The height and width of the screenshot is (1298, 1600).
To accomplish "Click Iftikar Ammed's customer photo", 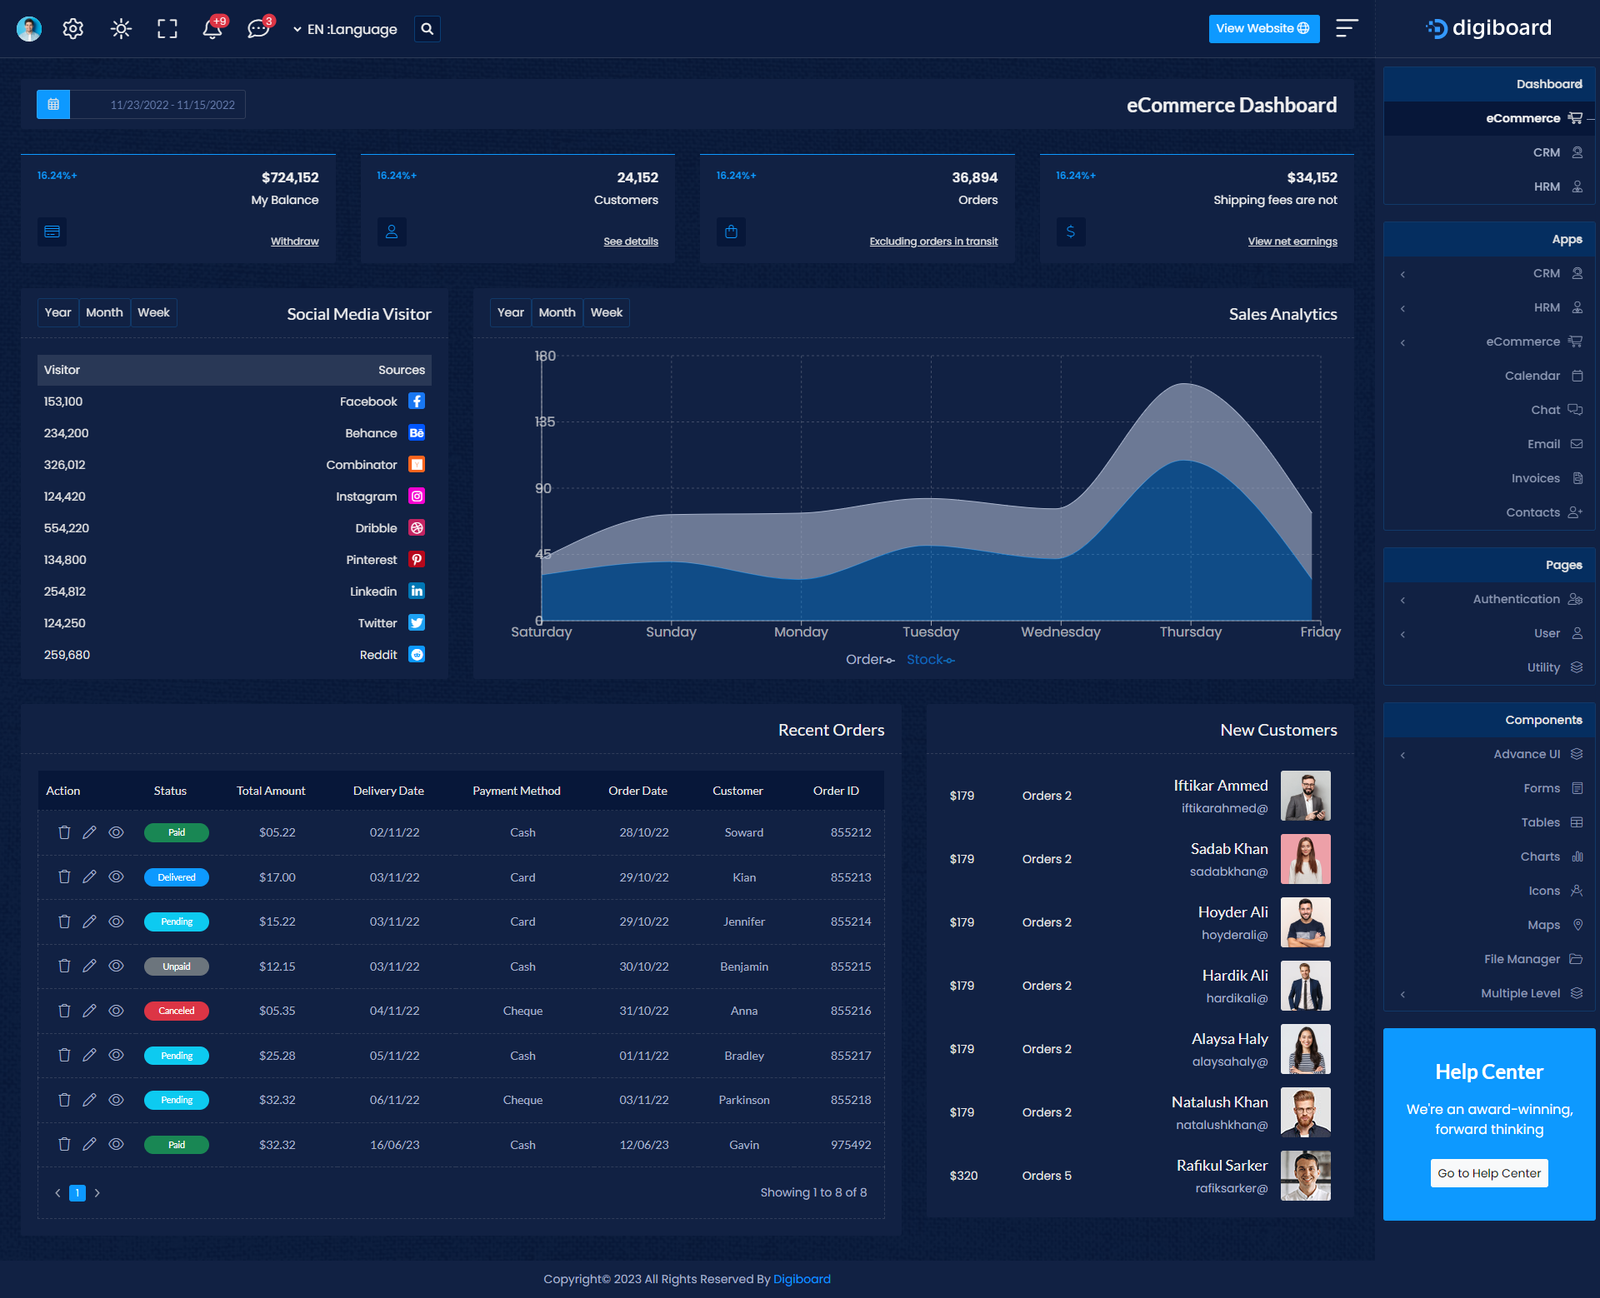I will click(x=1305, y=796).
